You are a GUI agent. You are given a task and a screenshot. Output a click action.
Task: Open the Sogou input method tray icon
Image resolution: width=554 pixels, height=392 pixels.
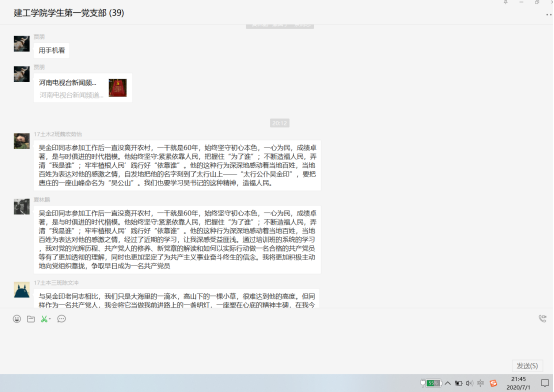pyautogui.click(x=493, y=383)
